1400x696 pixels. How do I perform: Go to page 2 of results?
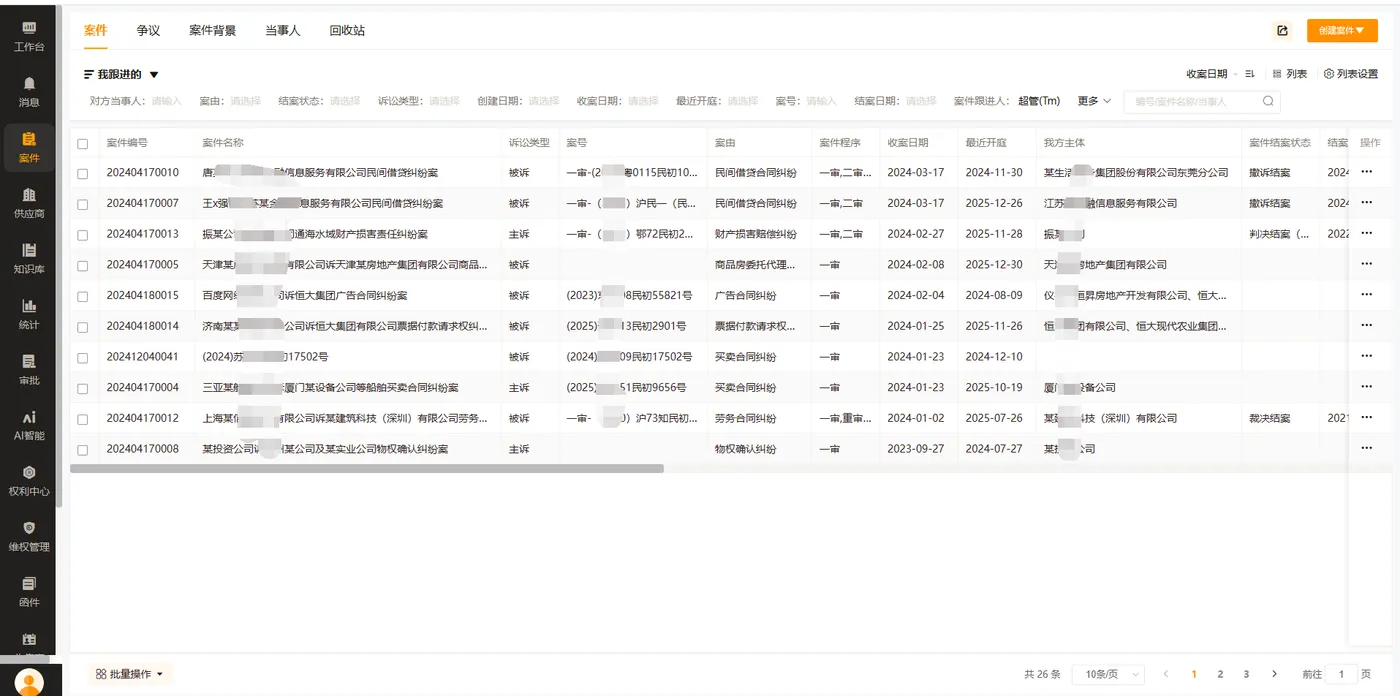coord(1220,675)
